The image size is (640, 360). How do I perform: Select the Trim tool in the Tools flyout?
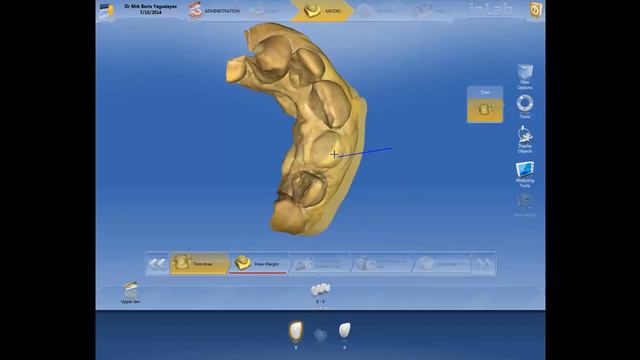click(x=485, y=104)
